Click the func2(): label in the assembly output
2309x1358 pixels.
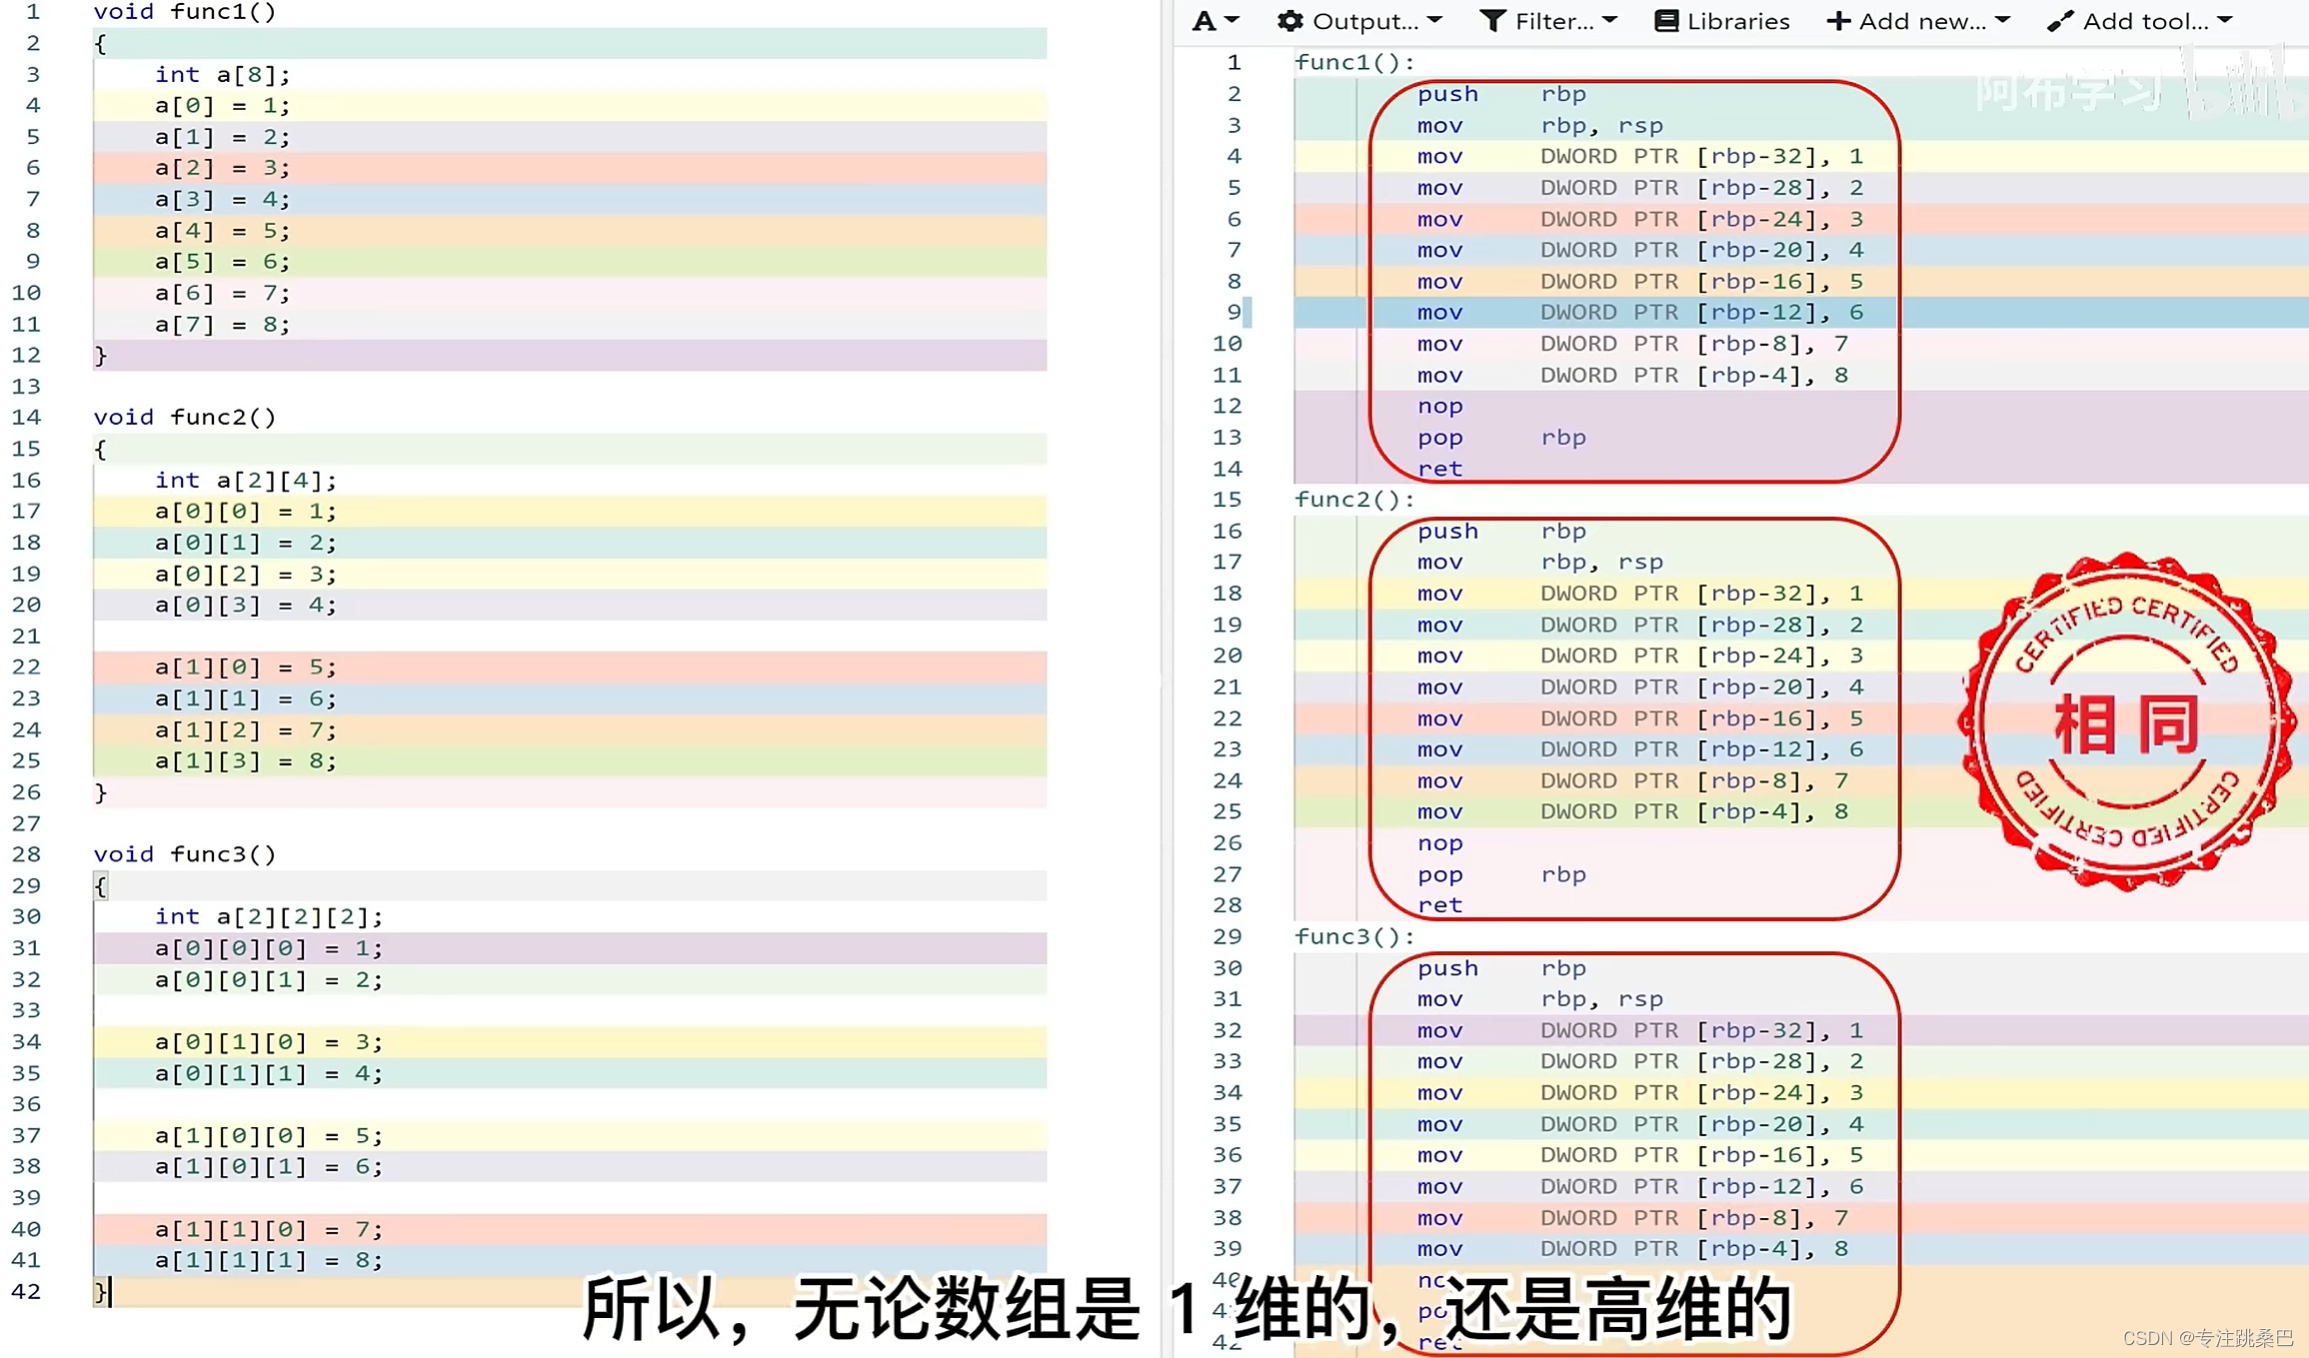pos(1352,499)
